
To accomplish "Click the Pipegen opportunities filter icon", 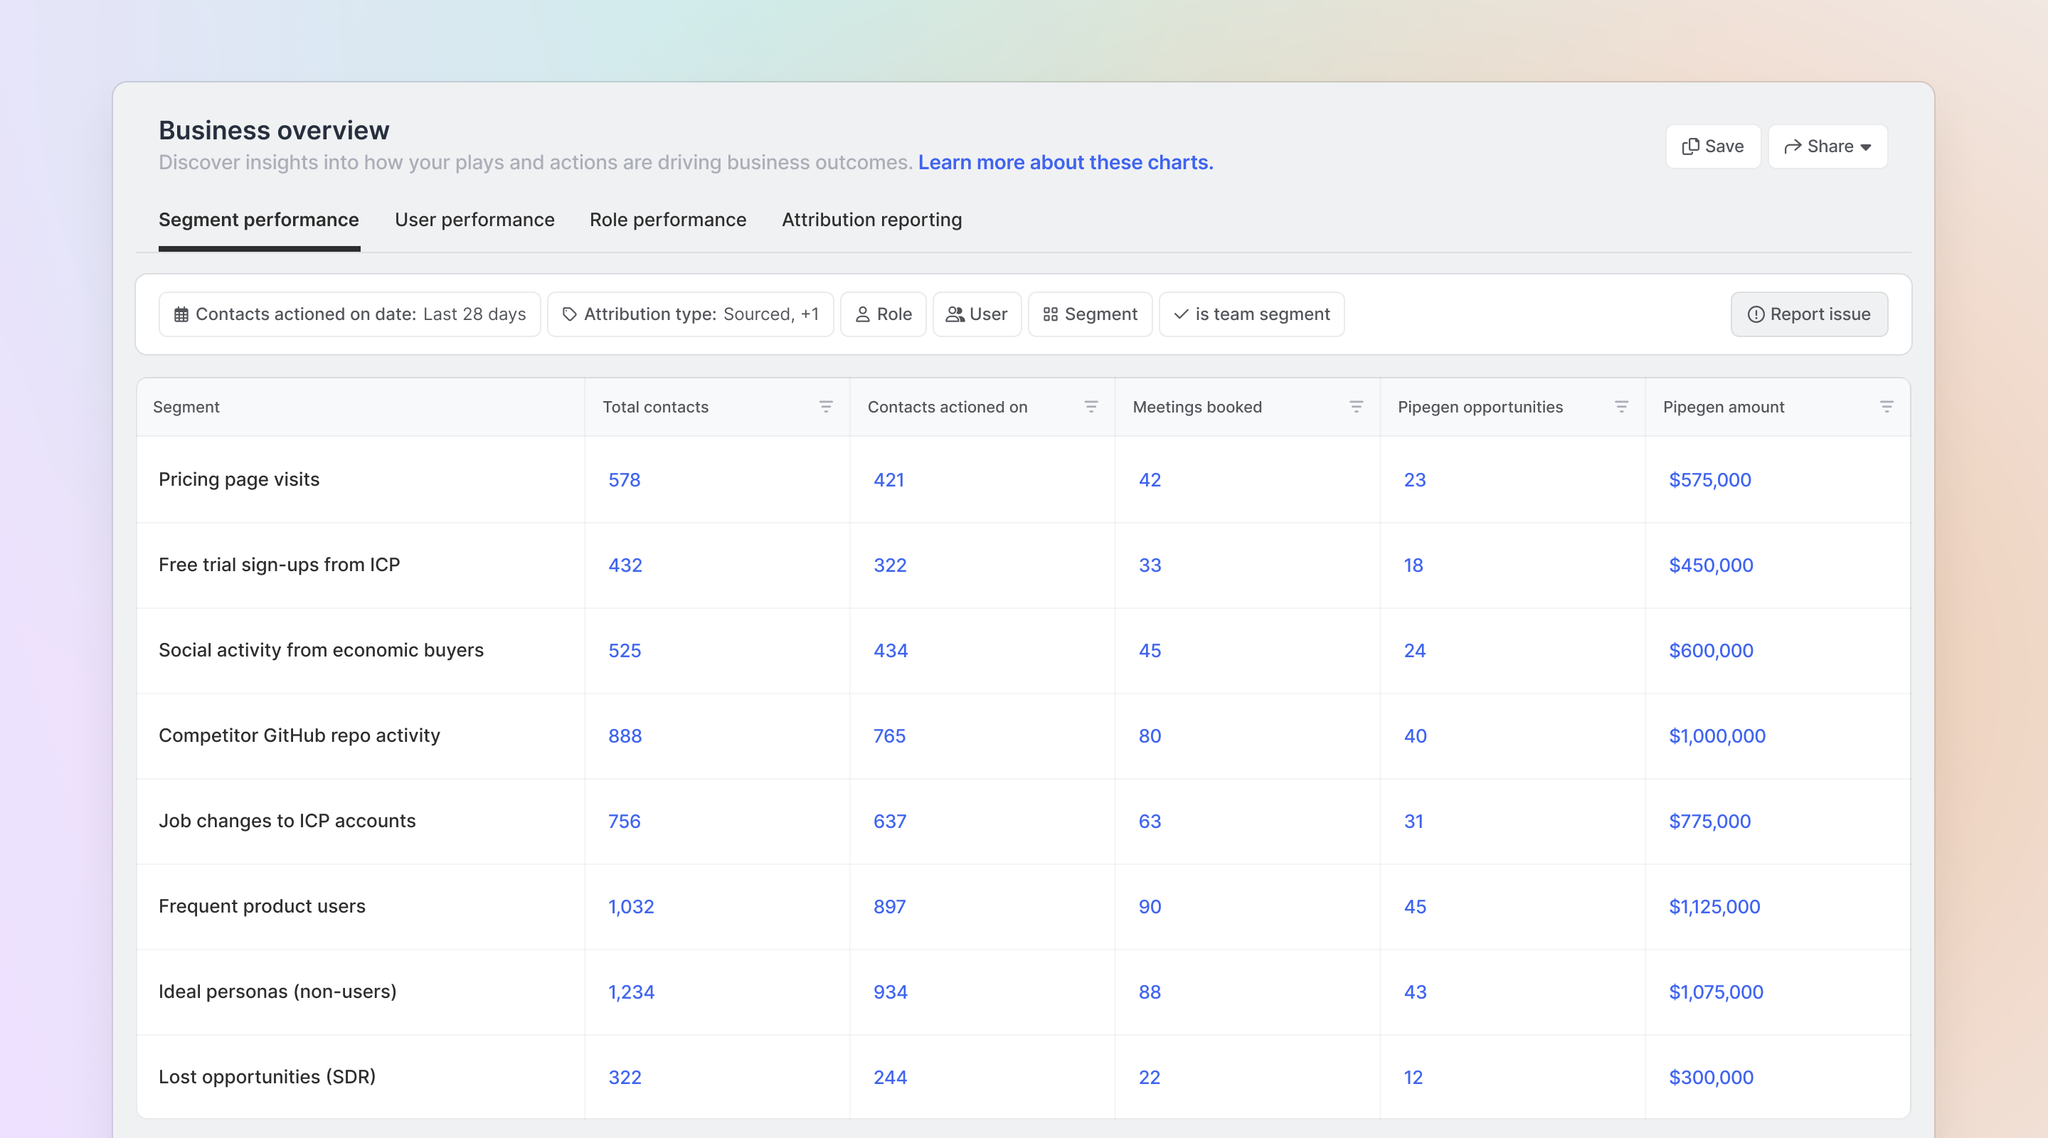I will click(x=1621, y=407).
